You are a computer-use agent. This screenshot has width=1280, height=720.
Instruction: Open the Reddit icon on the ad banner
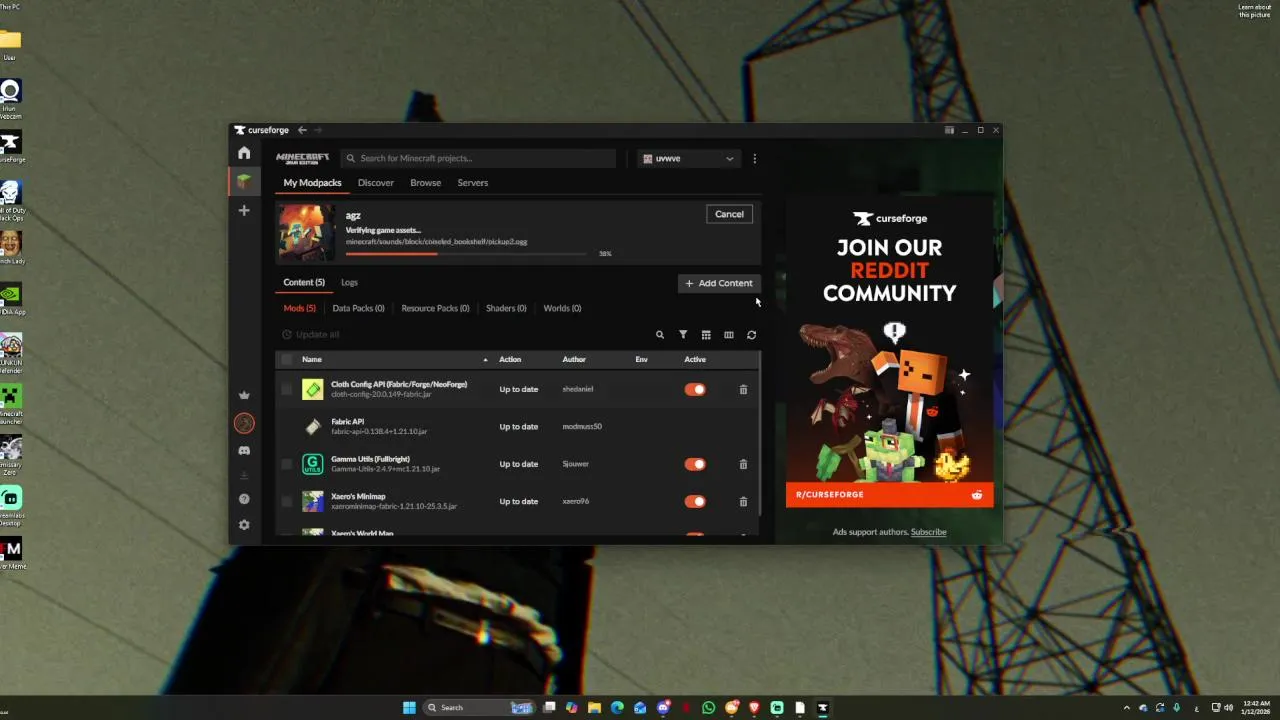pos(977,494)
